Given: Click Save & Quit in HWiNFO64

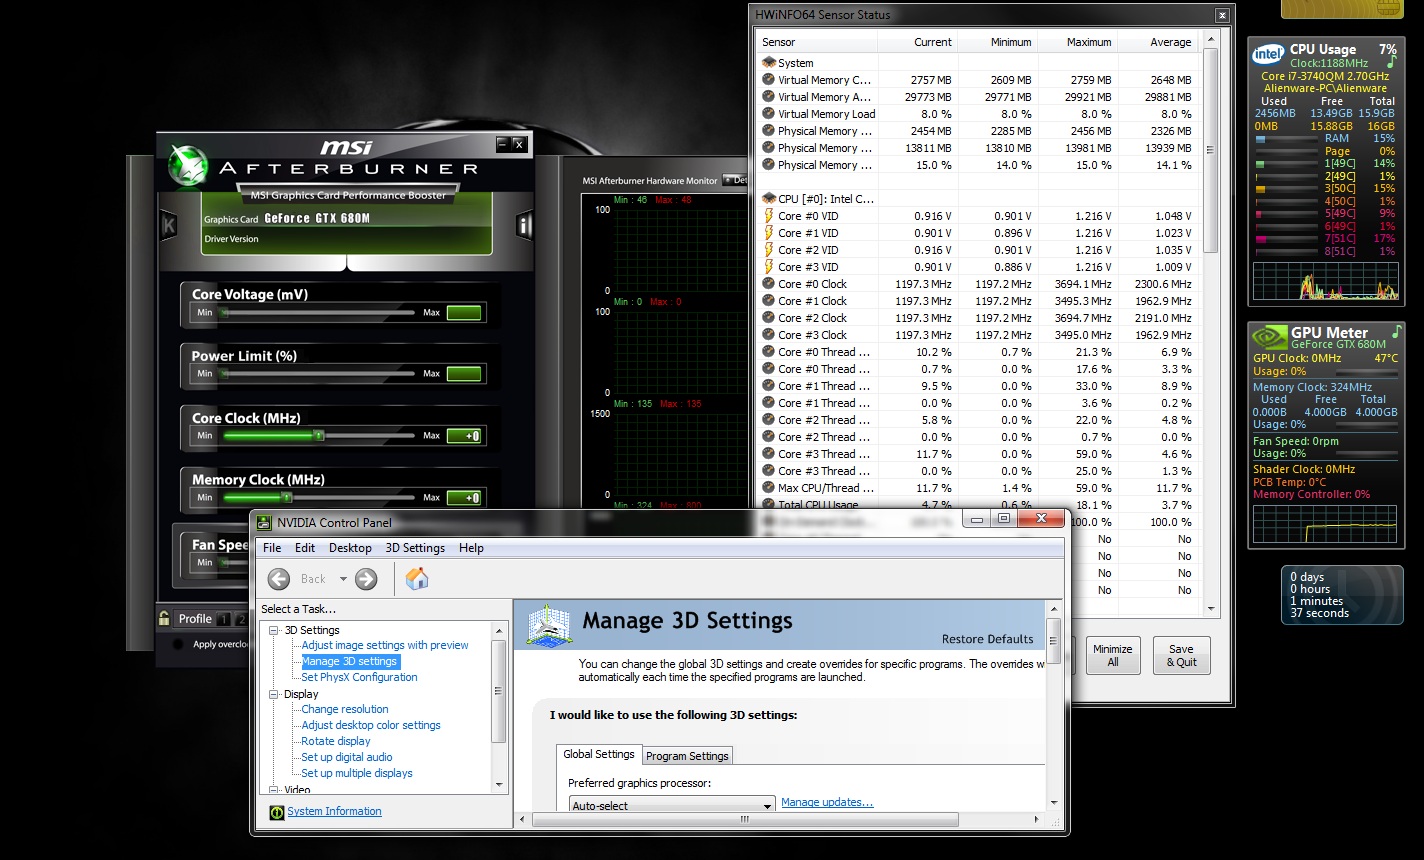Looking at the screenshot, I should click(1181, 655).
